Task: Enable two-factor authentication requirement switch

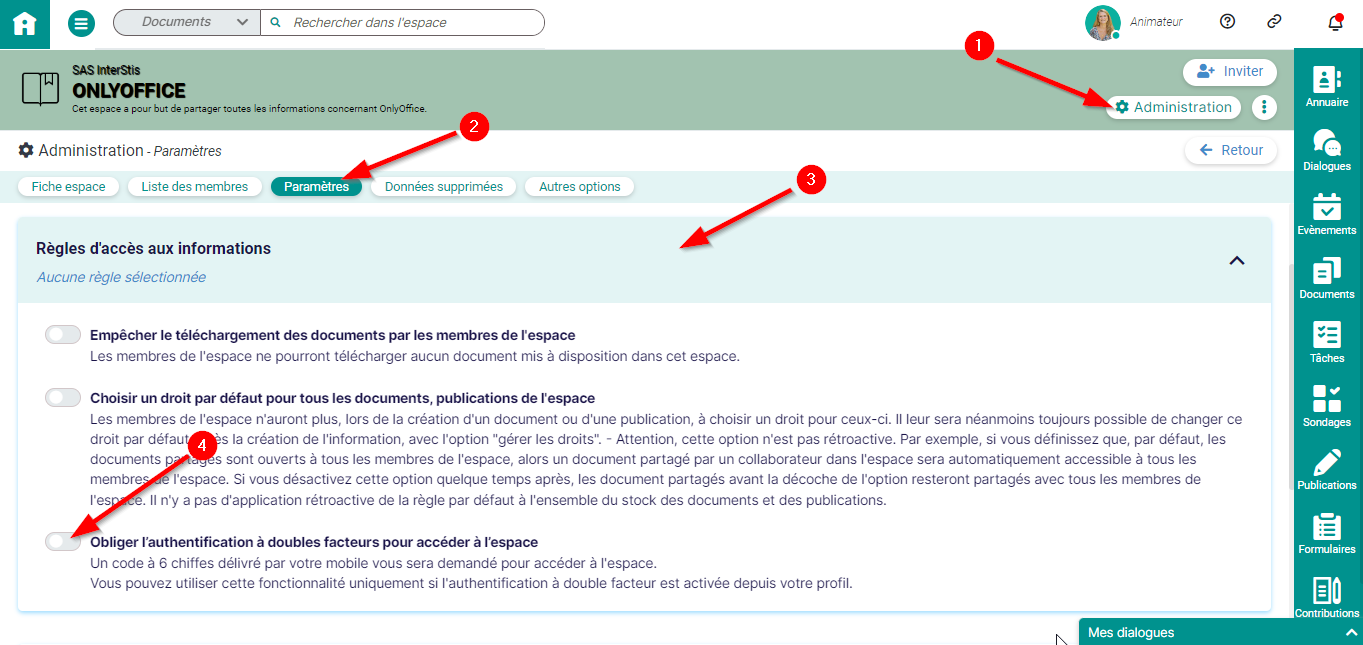Action: (63, 541)
